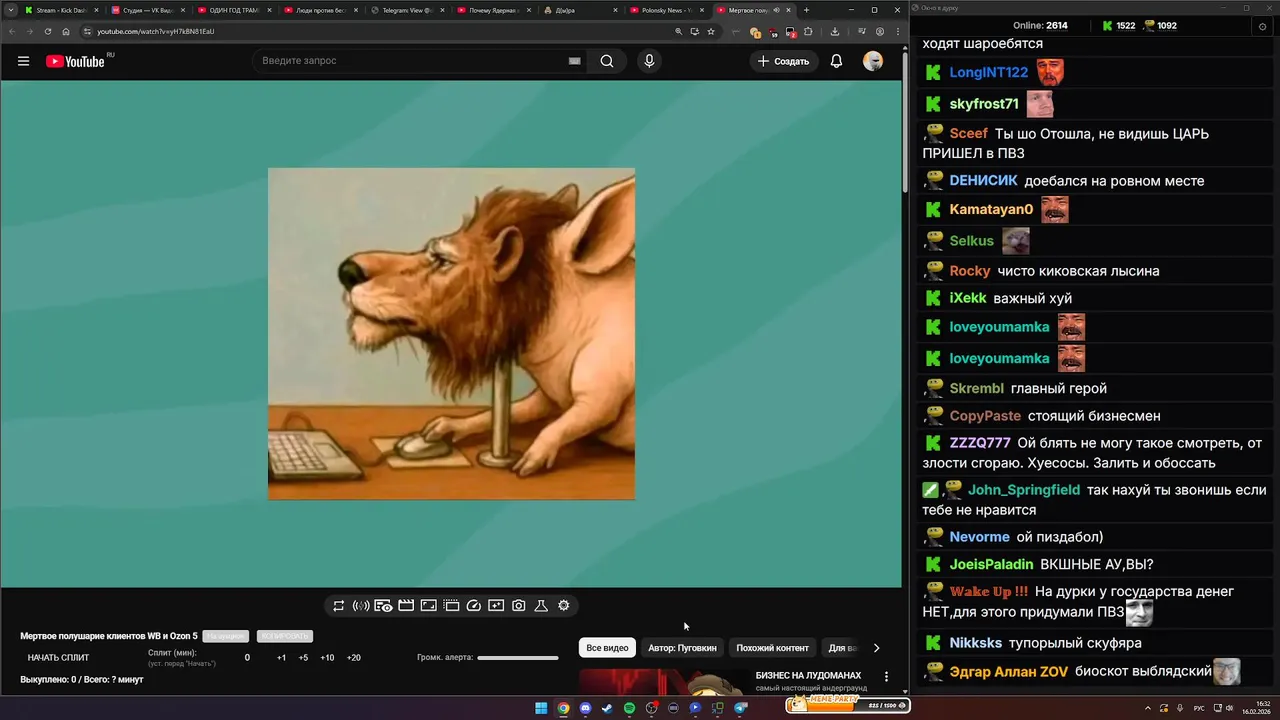Adjust the Громк. алерта volume slider

(x=517, y=658)
